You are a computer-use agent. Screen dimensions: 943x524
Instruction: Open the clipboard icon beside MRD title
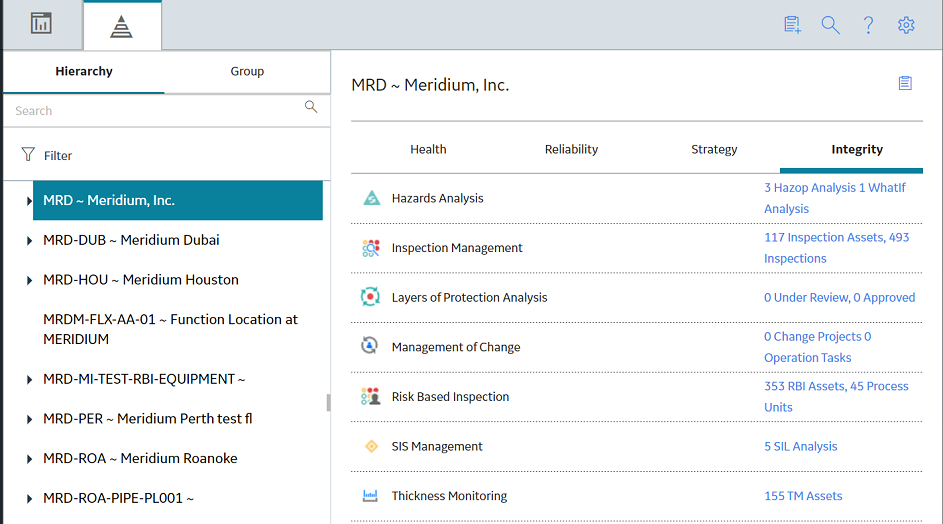(905, 83)
